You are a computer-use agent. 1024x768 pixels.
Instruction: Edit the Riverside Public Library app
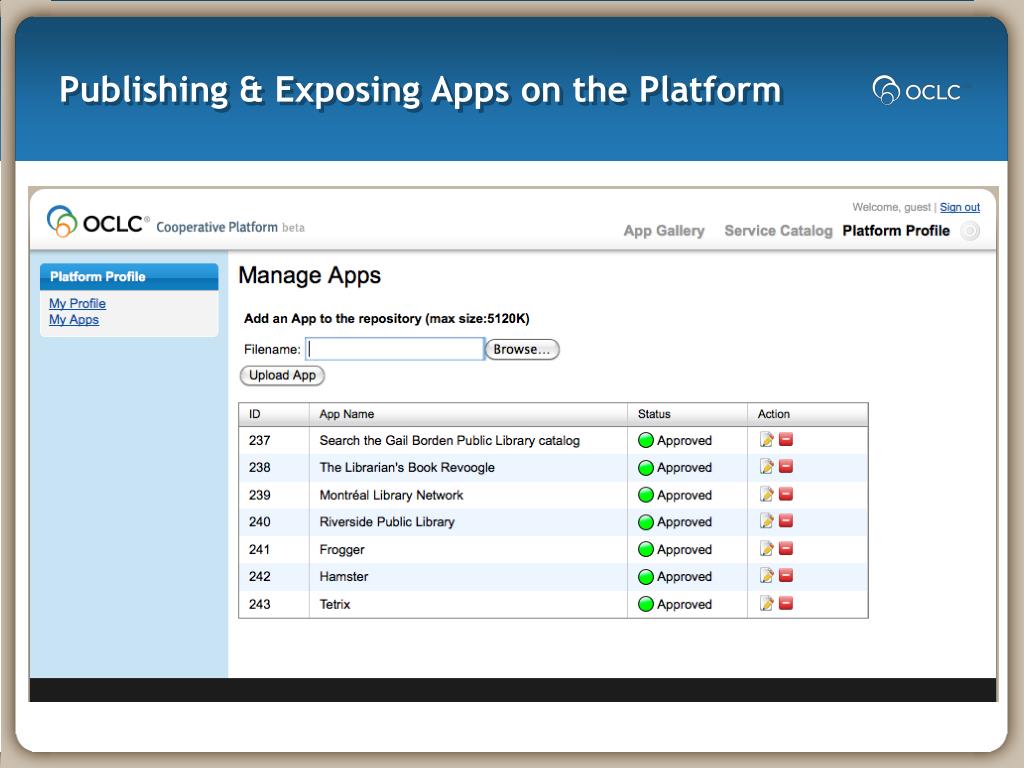pyautogui.click(x=767, y=521)
